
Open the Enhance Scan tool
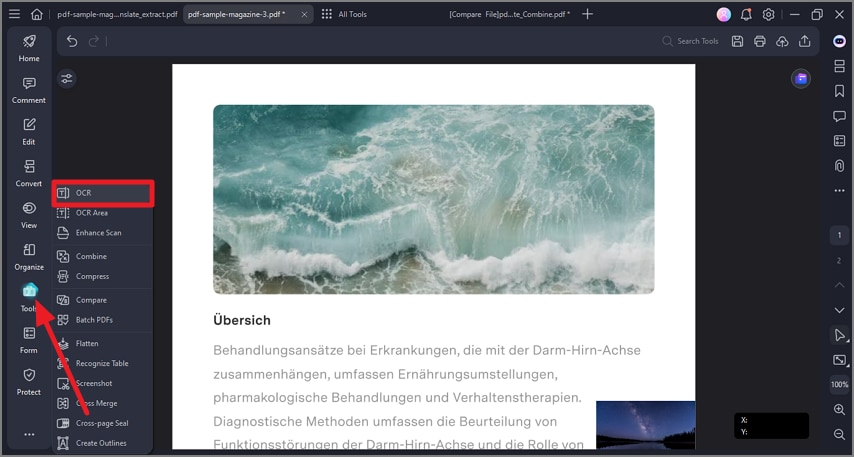coord(103,233)
